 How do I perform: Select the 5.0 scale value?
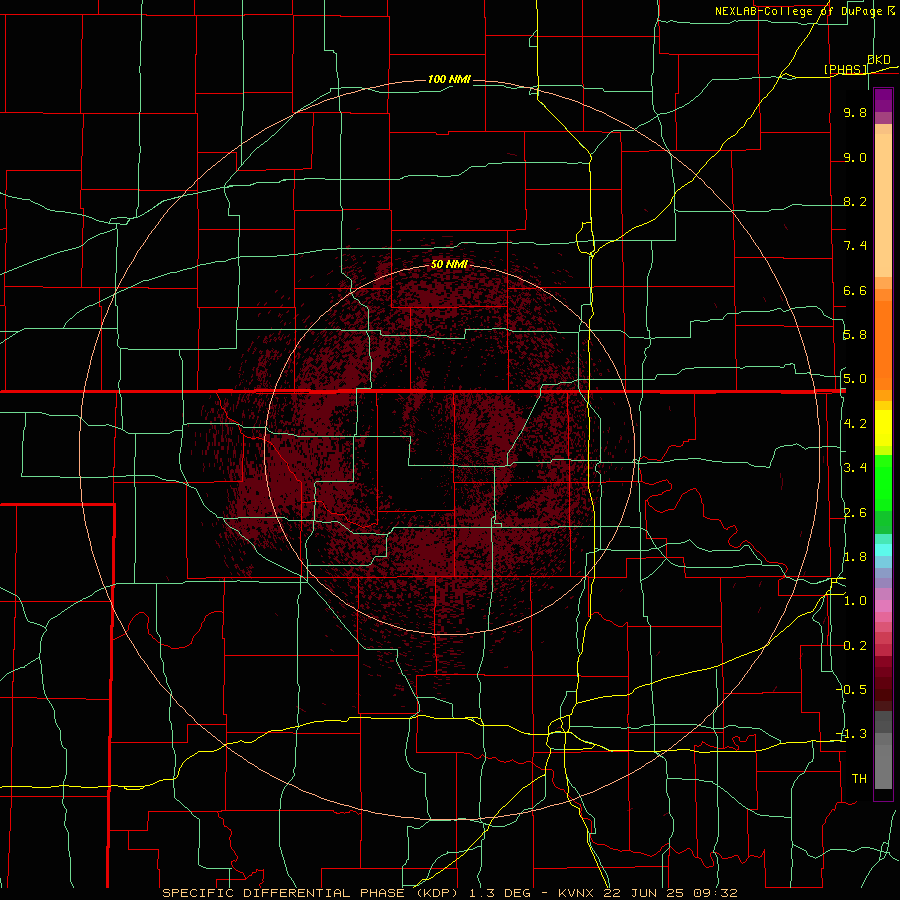[855, 379]
